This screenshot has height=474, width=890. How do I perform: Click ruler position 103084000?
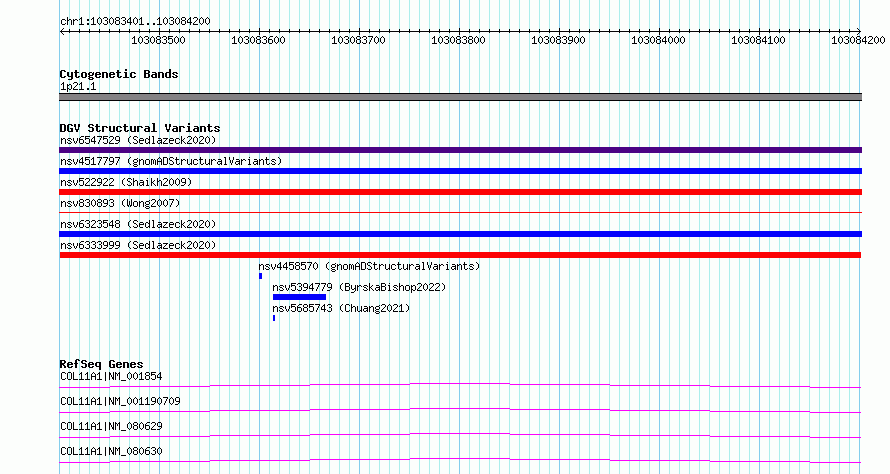tap(658, 40)
